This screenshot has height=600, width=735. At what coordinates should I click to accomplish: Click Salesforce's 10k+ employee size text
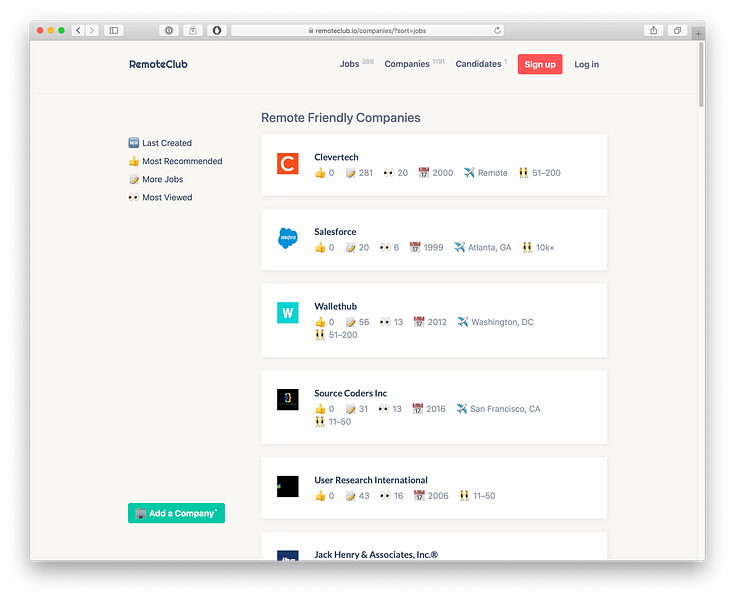tap(545, 248)
